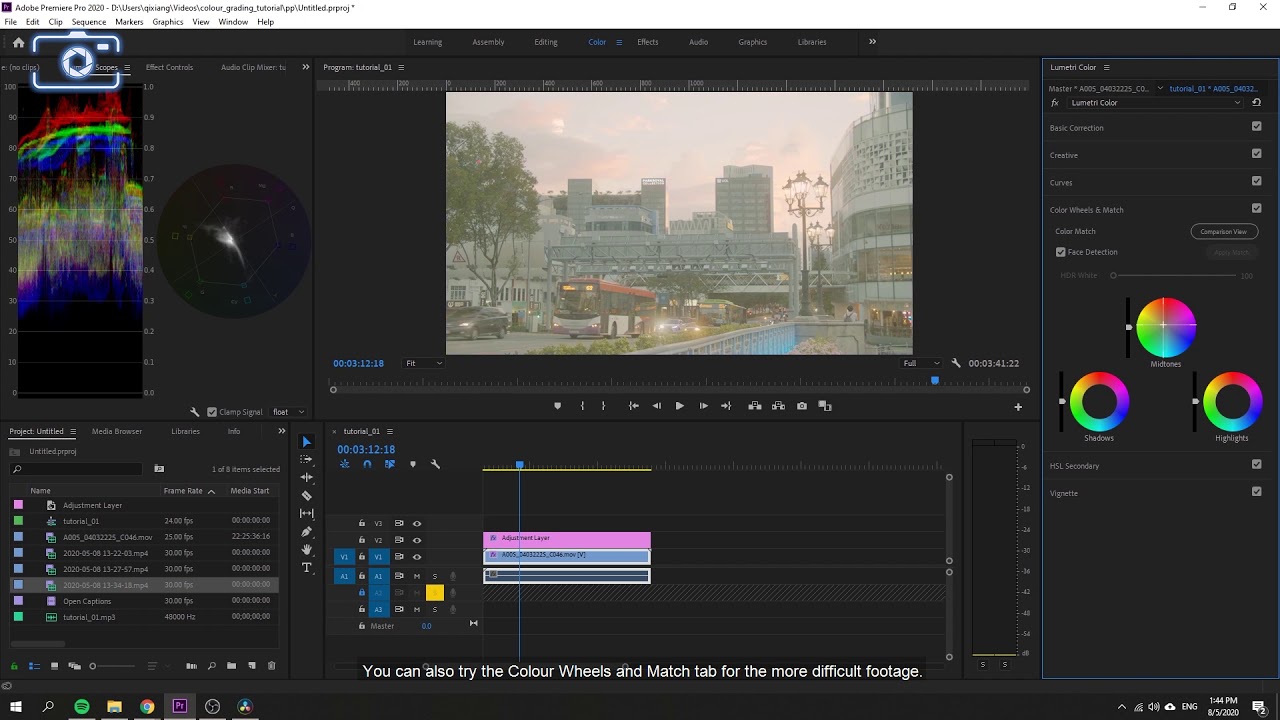
Task: Toggle Snap in timeline
Action: (x=367, y=464)
